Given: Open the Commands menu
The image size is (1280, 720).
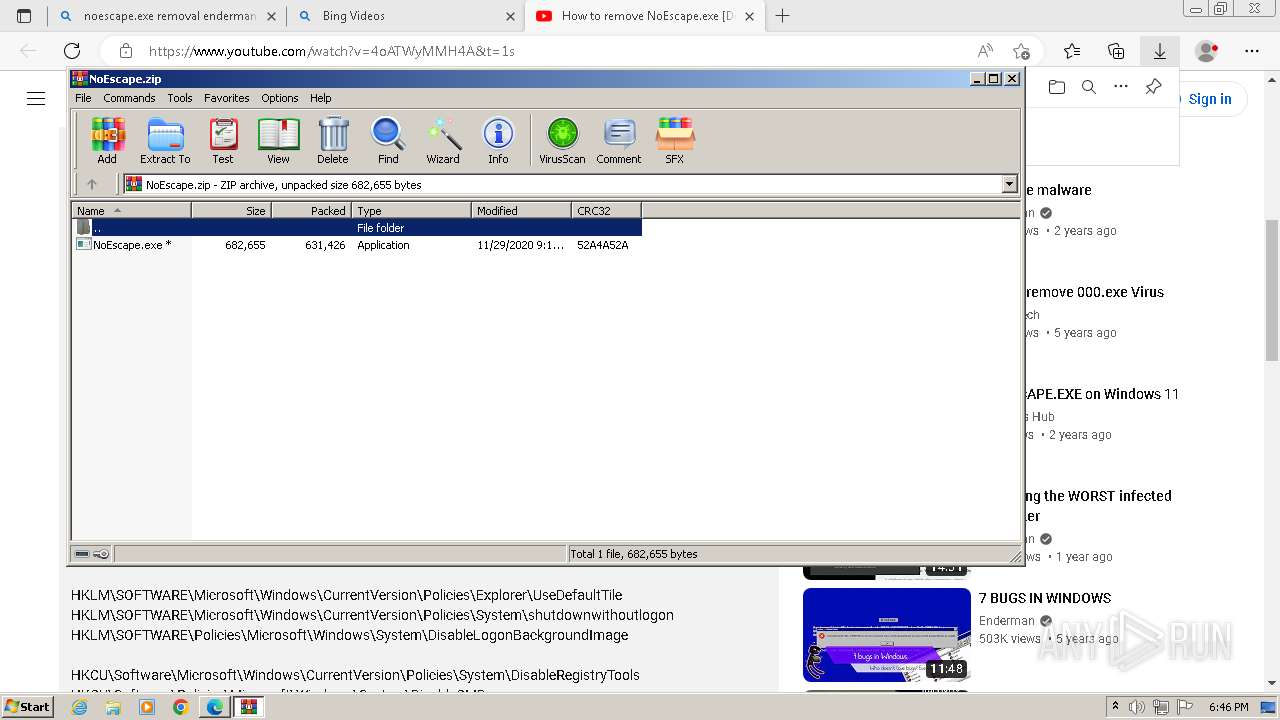Looking at the screenshot, I should [129, 98].
